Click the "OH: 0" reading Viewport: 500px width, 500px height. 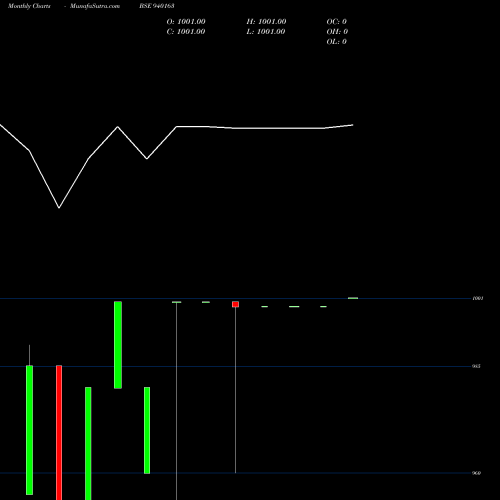pos(337,32)
